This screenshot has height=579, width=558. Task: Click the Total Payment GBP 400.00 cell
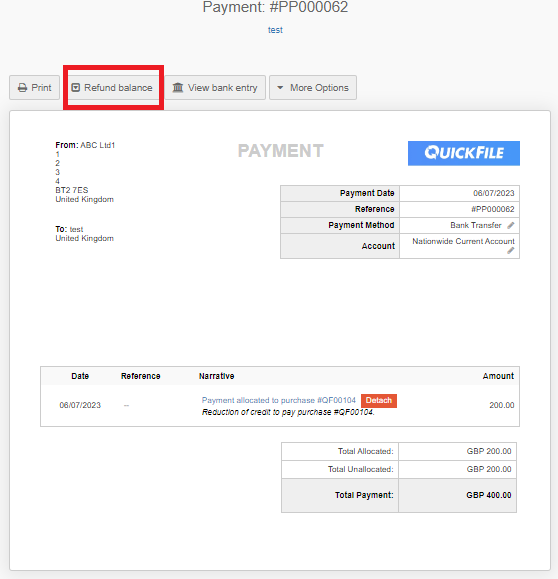[x=457, y=496]
